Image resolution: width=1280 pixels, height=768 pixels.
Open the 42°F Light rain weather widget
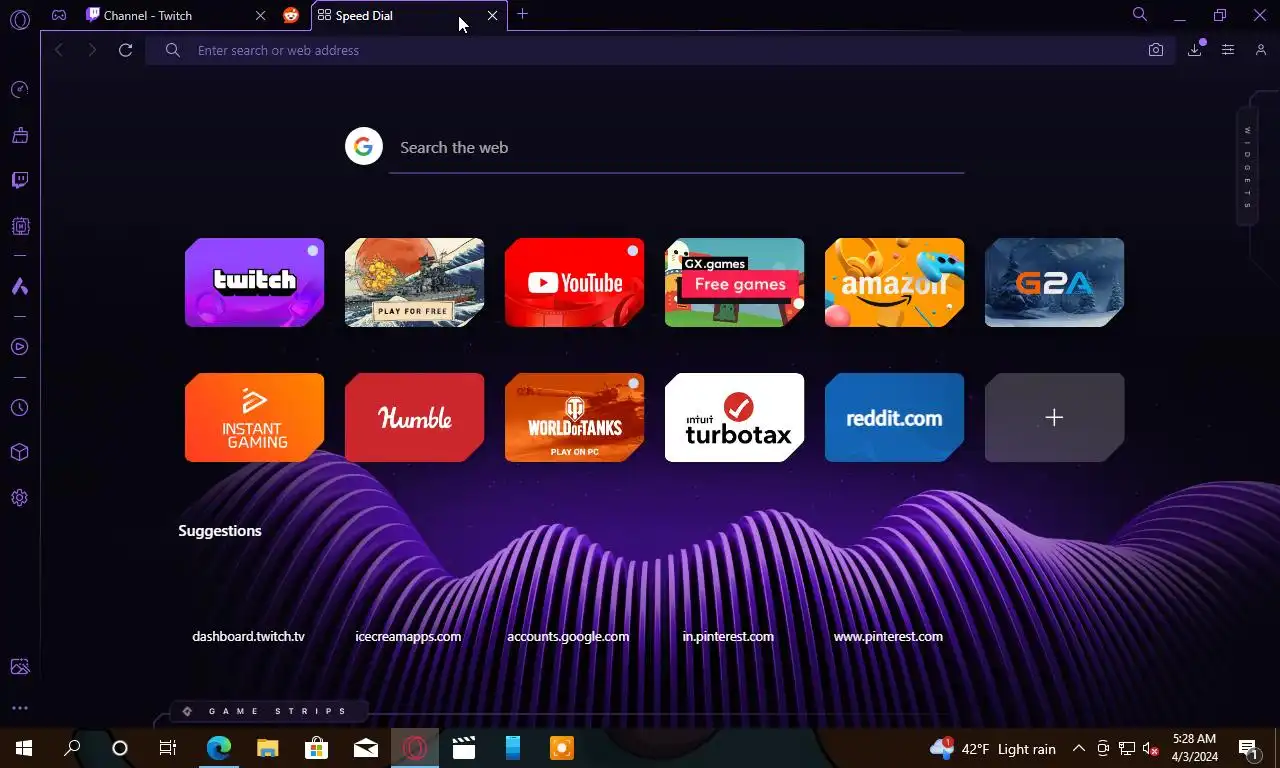(993, 748)
